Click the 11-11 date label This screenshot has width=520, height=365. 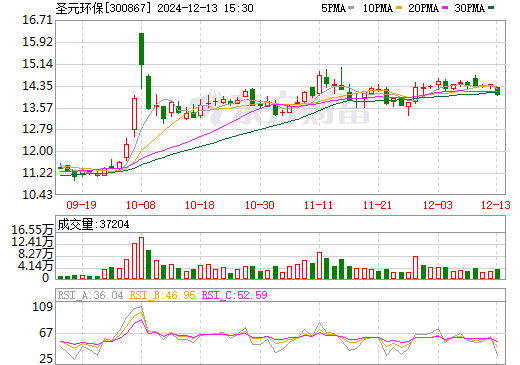pos(318,205)
